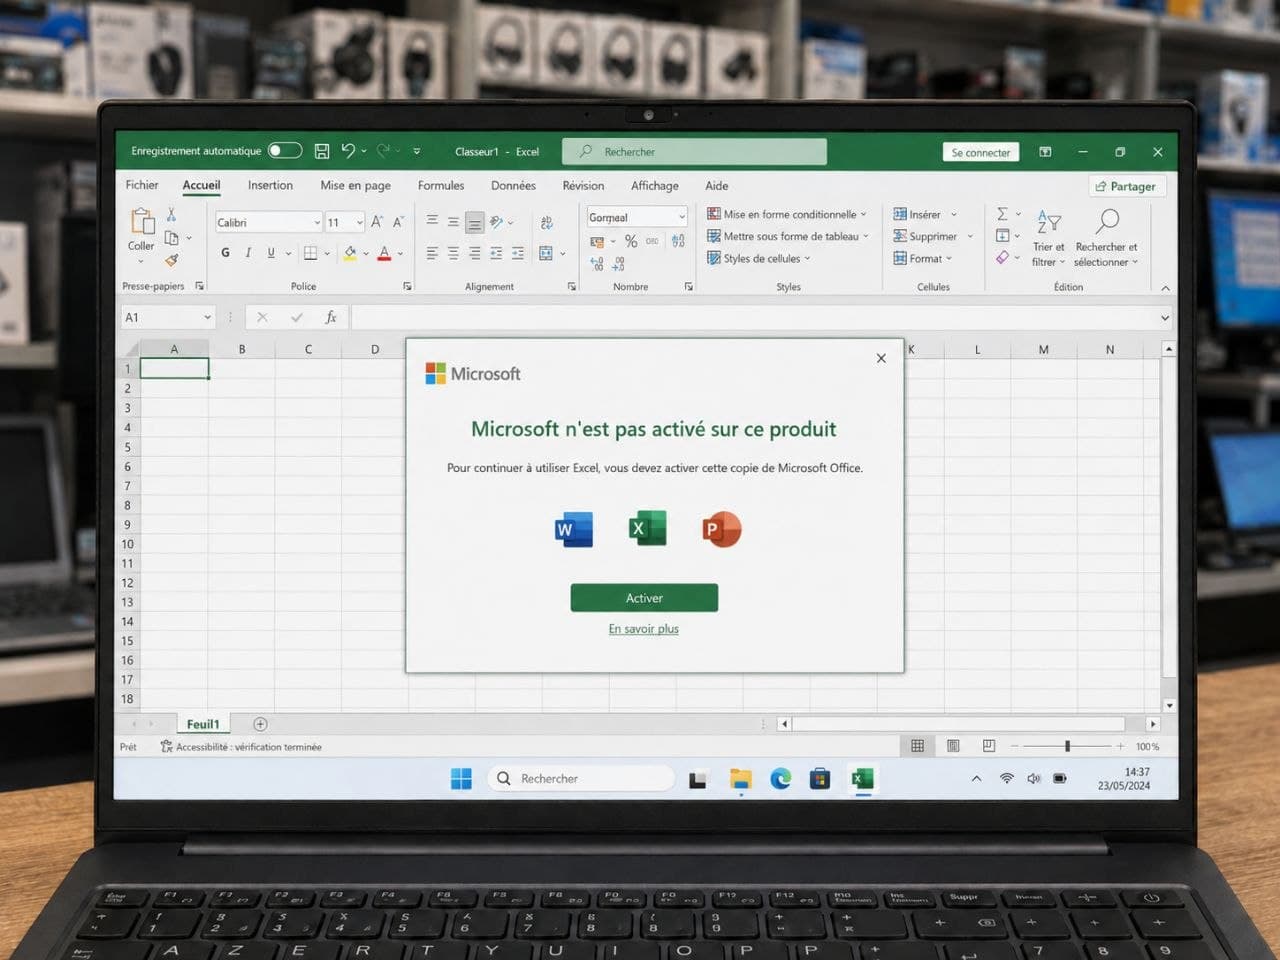1280x960 pixels.
Task: Toggle underline formatting button
Action: [271, 253]
